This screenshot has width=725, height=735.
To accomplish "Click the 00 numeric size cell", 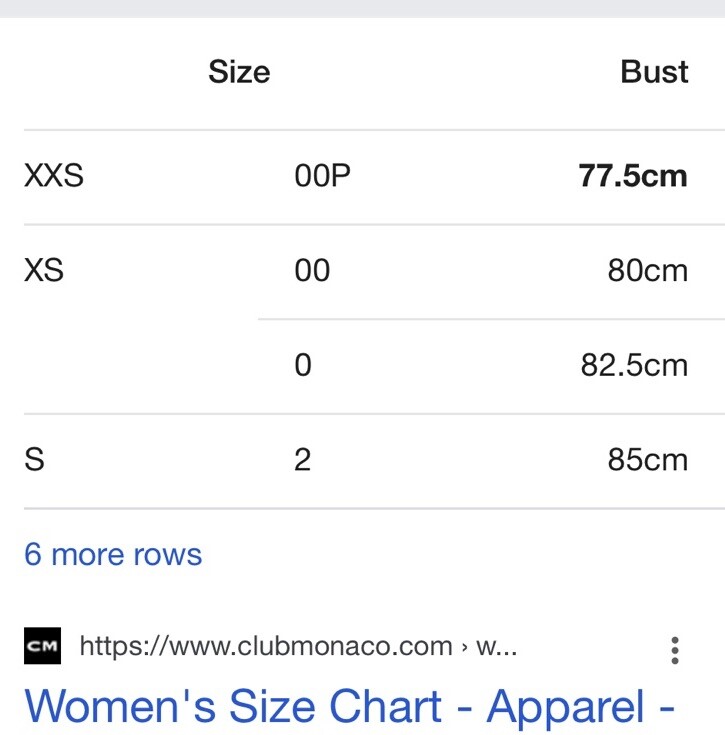I will (312, 270).
